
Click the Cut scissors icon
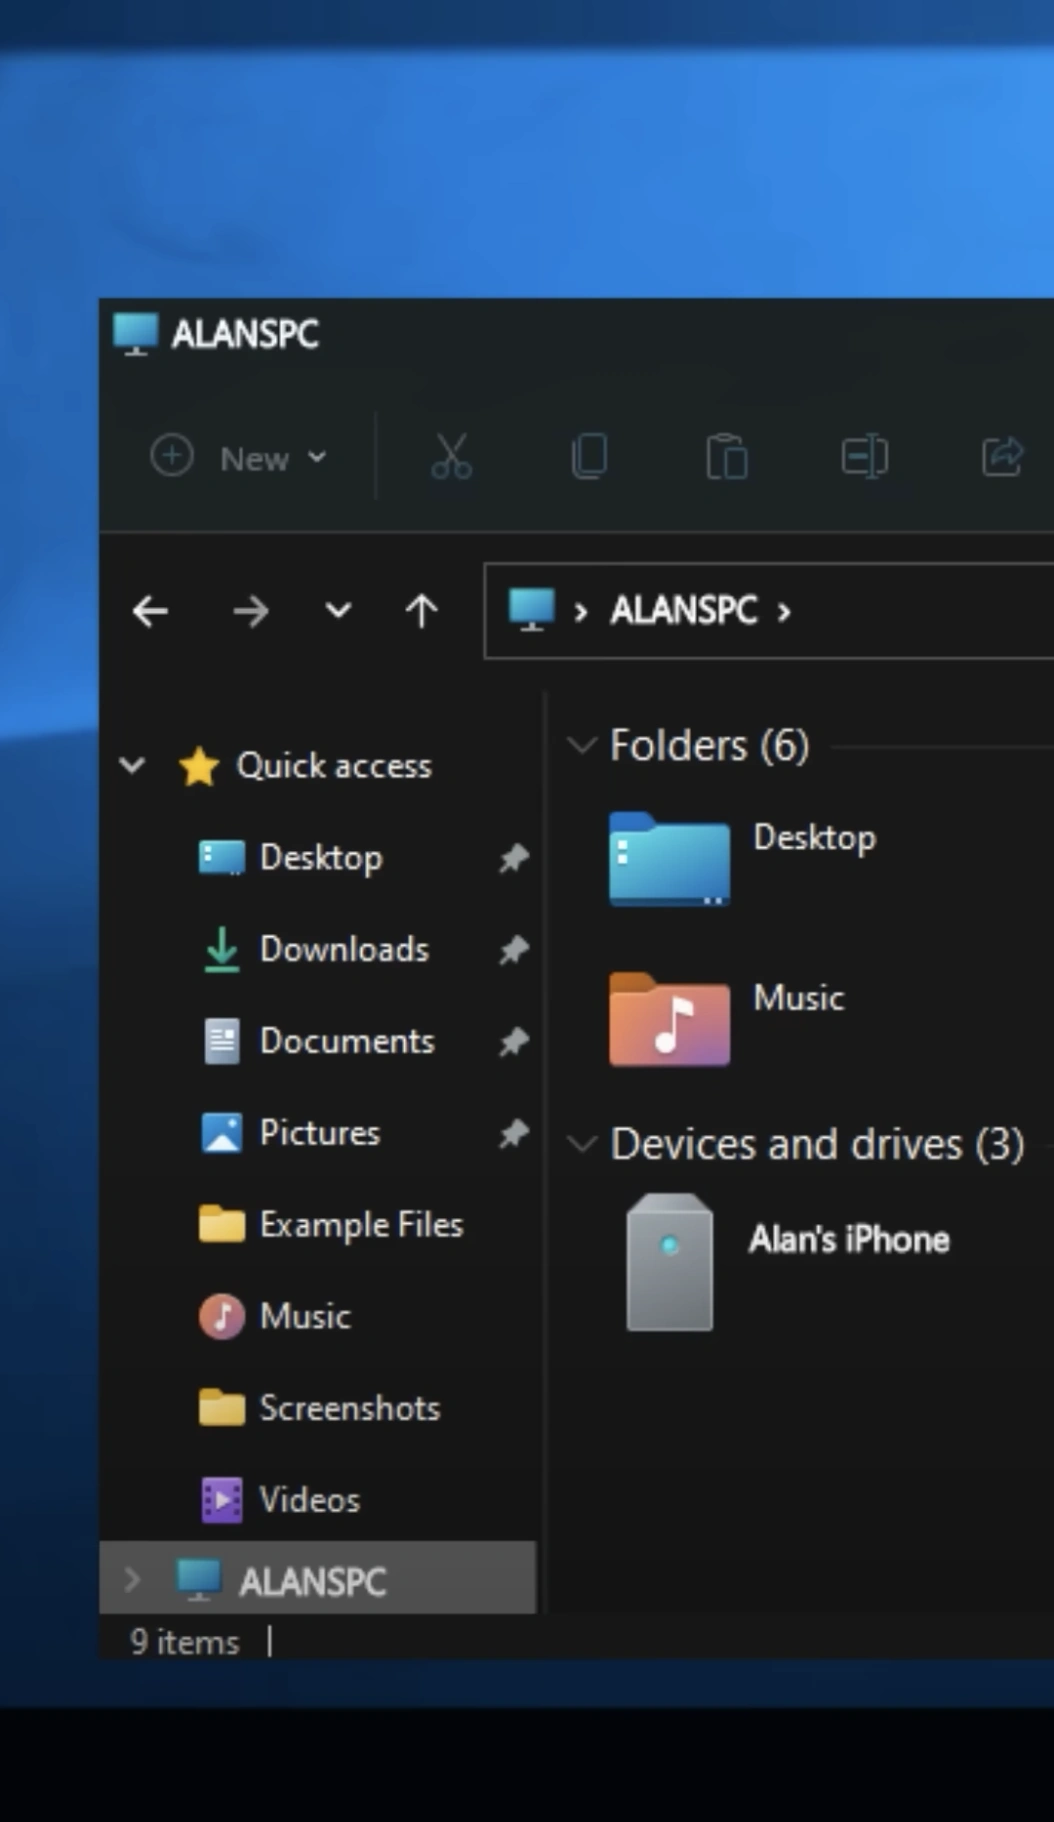451,457
